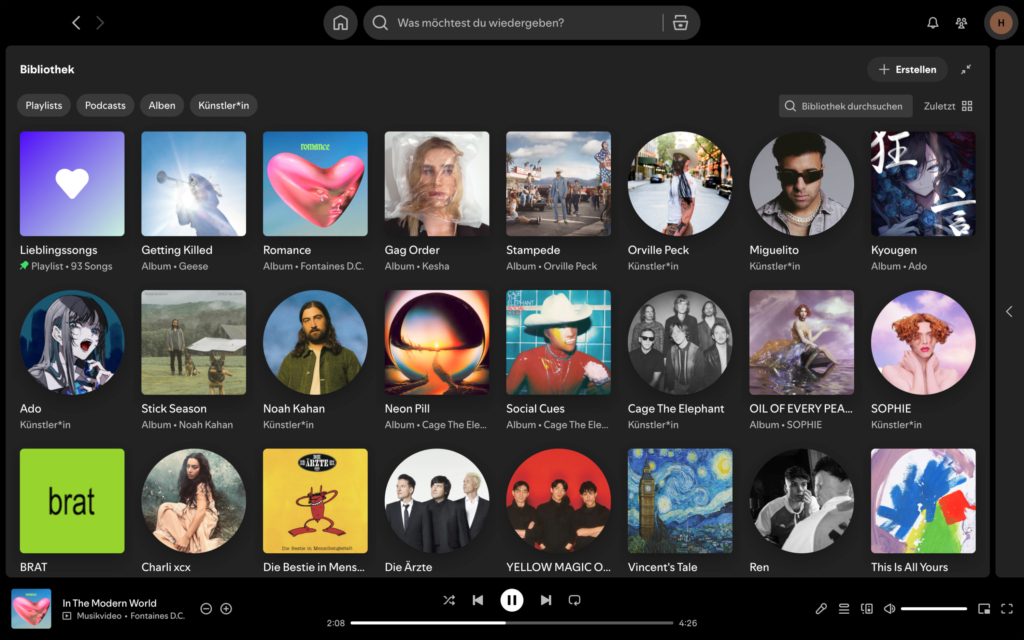Collapse the library with the shrink arrows
The image size is (1024, 640).
[x=965, y=69]
